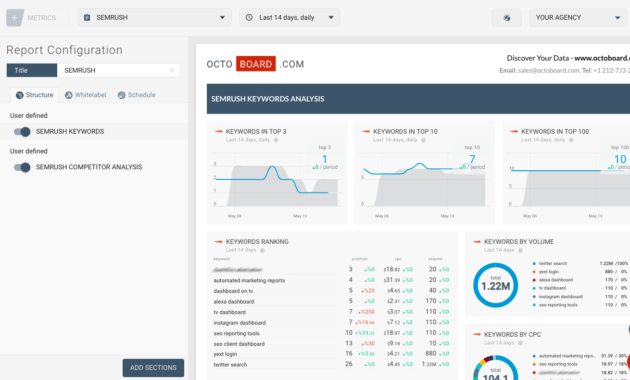Click the plus add metrics icon
Image resolution: width=630 pixels, height=380 pixels.
(15, 18)
